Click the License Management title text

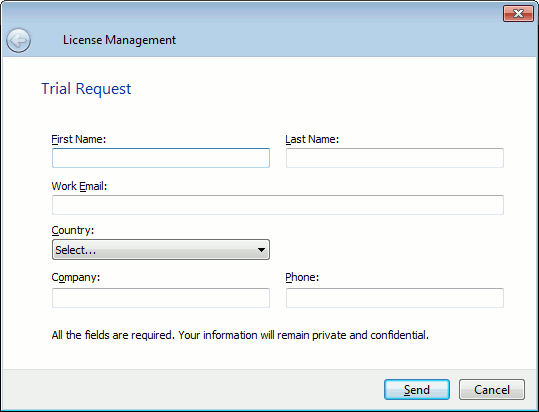(x=119, y=40)
